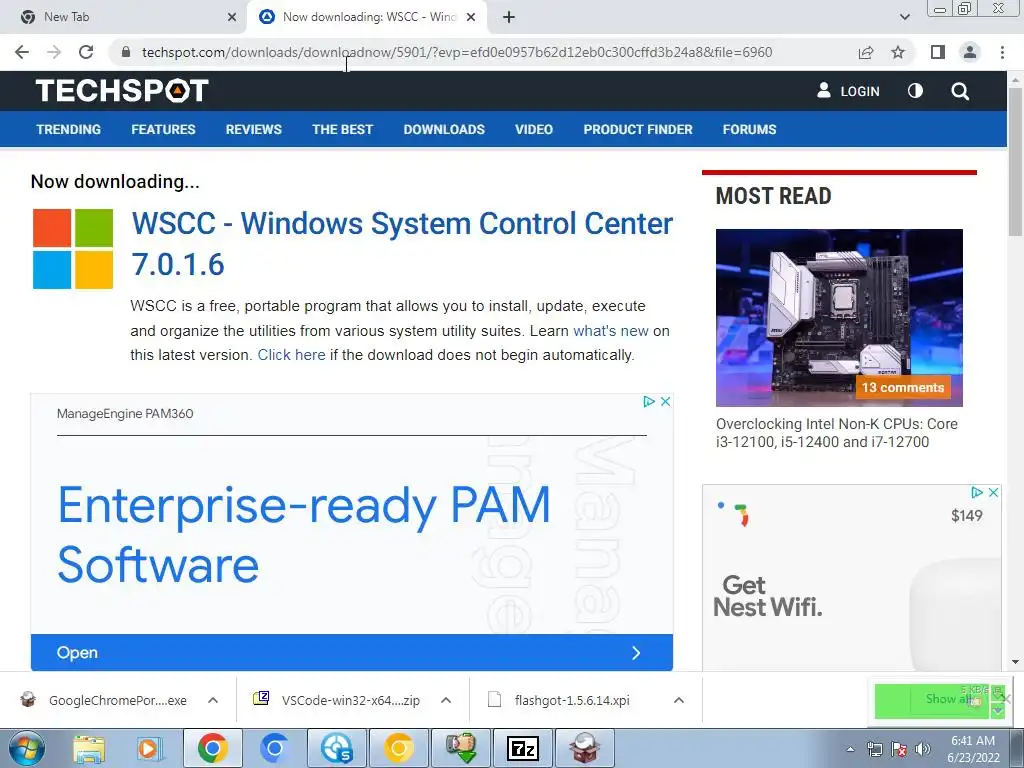
Task: Open the Chrome three-dot menu
Action: [x=1002, y=52]
